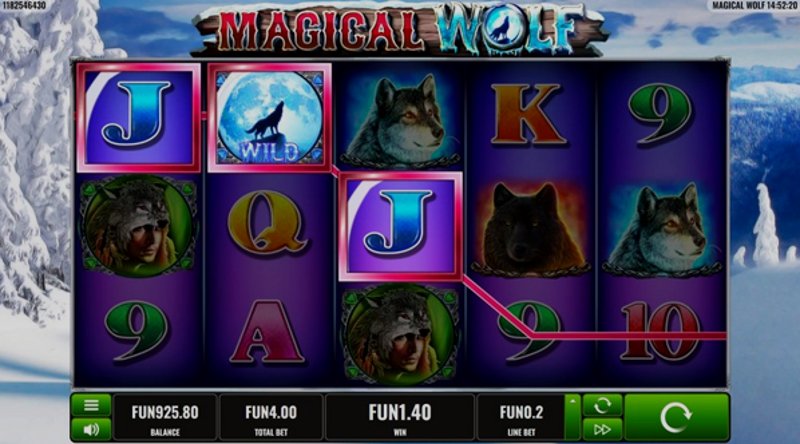The height and width of the screenshot is (444, 800).
Task: Click the red 10 symbol
Action: [661, 332]
